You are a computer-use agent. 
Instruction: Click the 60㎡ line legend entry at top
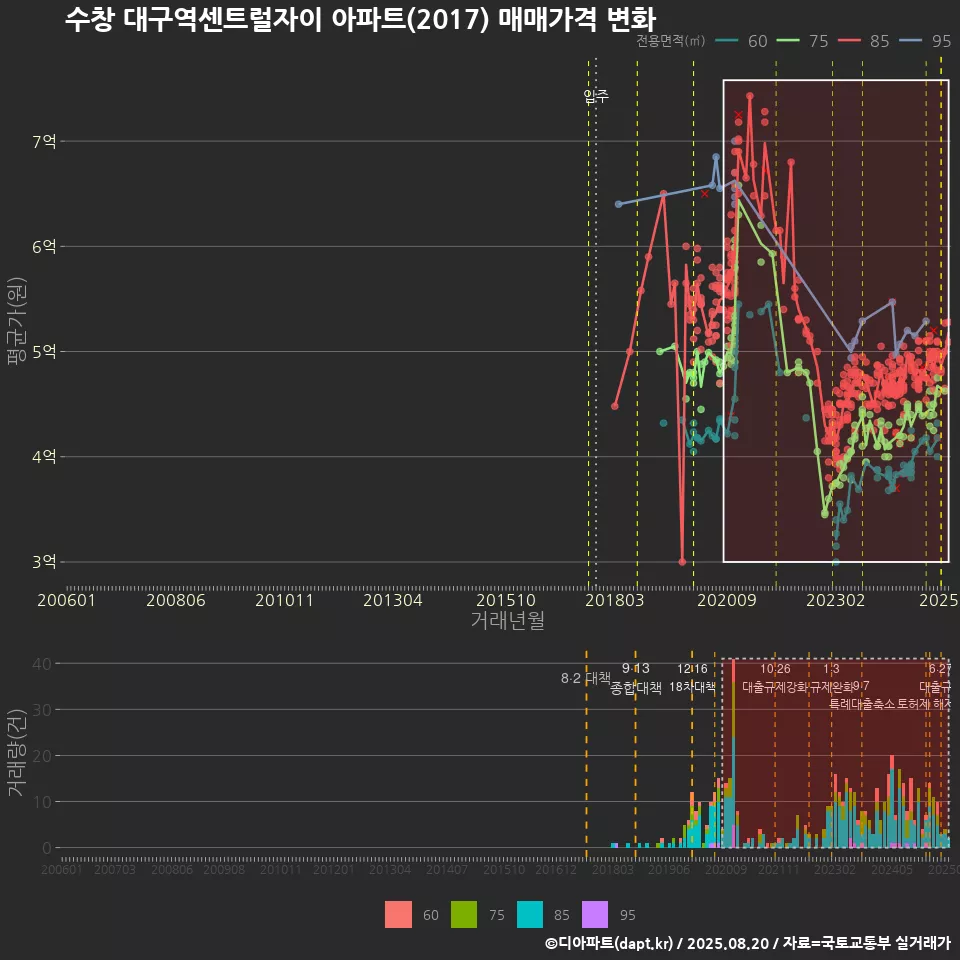pos(741,41)
